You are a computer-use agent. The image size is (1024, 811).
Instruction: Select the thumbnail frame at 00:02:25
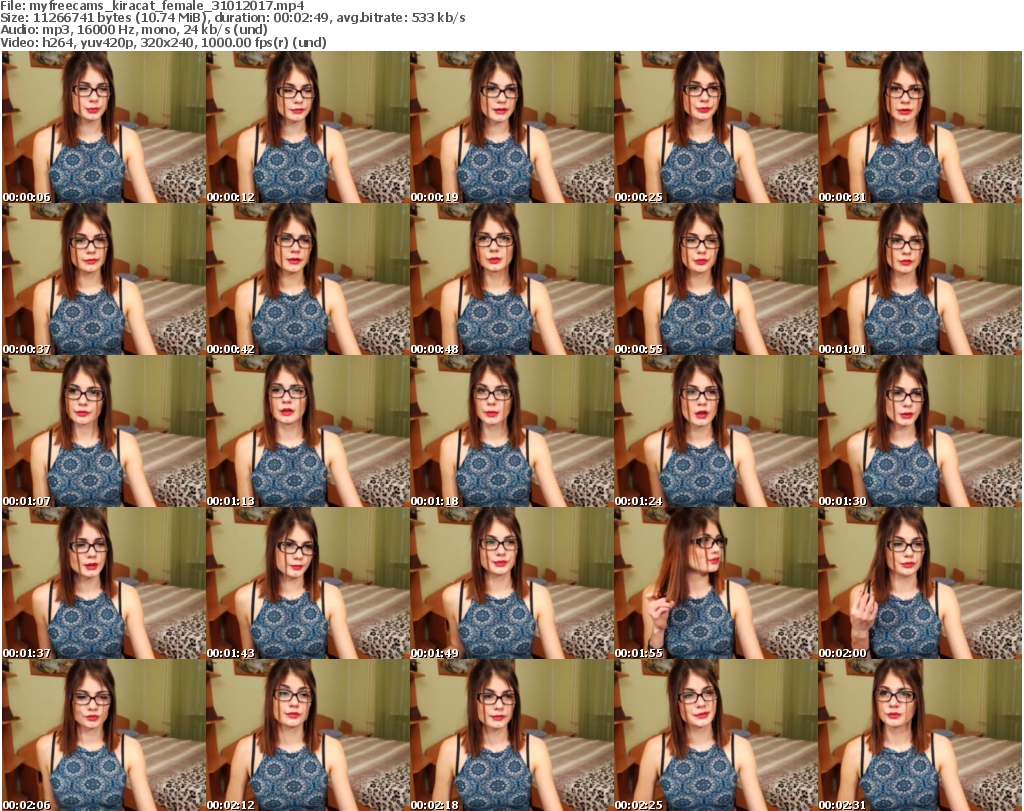pyautogui.click(x=715, y=735)
